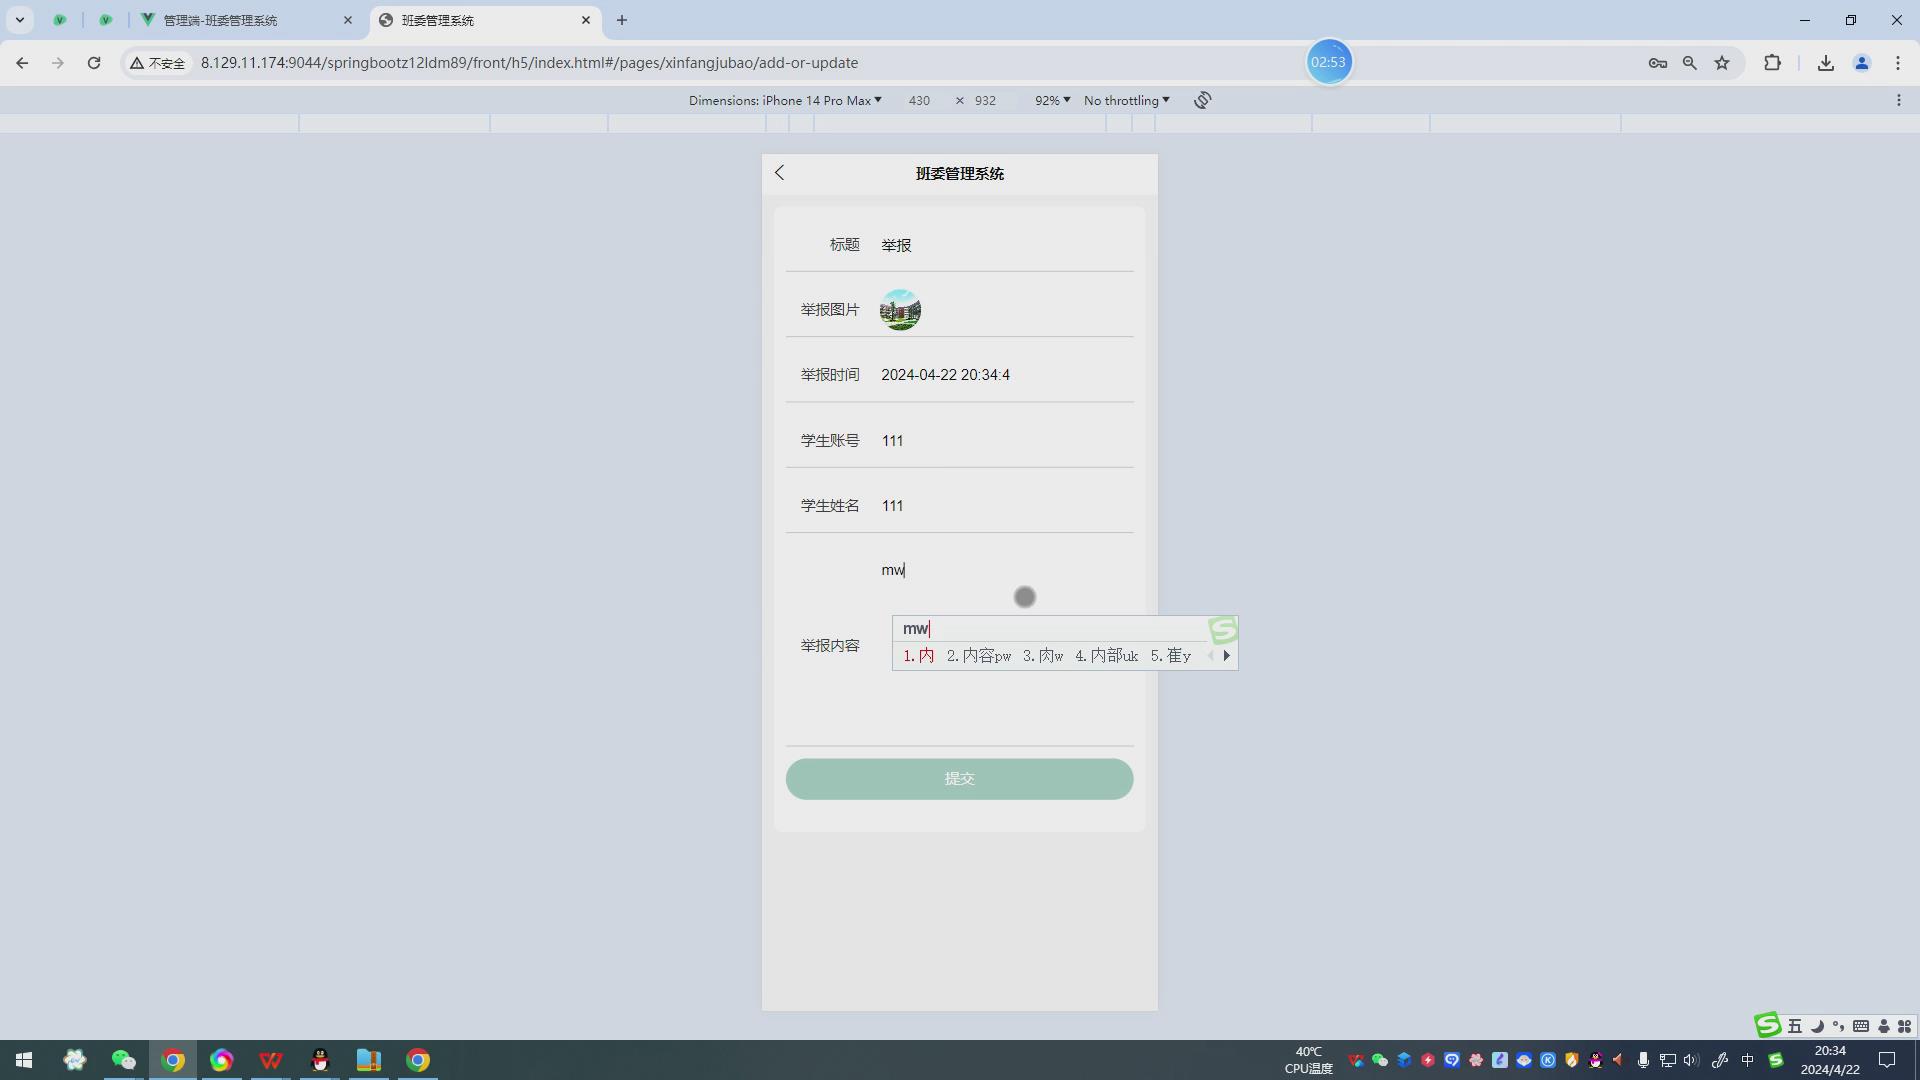Viewport: 1920px width, 1080px height.
Task: Expand the No throttling dropdown
Action: click(1126, 100)
